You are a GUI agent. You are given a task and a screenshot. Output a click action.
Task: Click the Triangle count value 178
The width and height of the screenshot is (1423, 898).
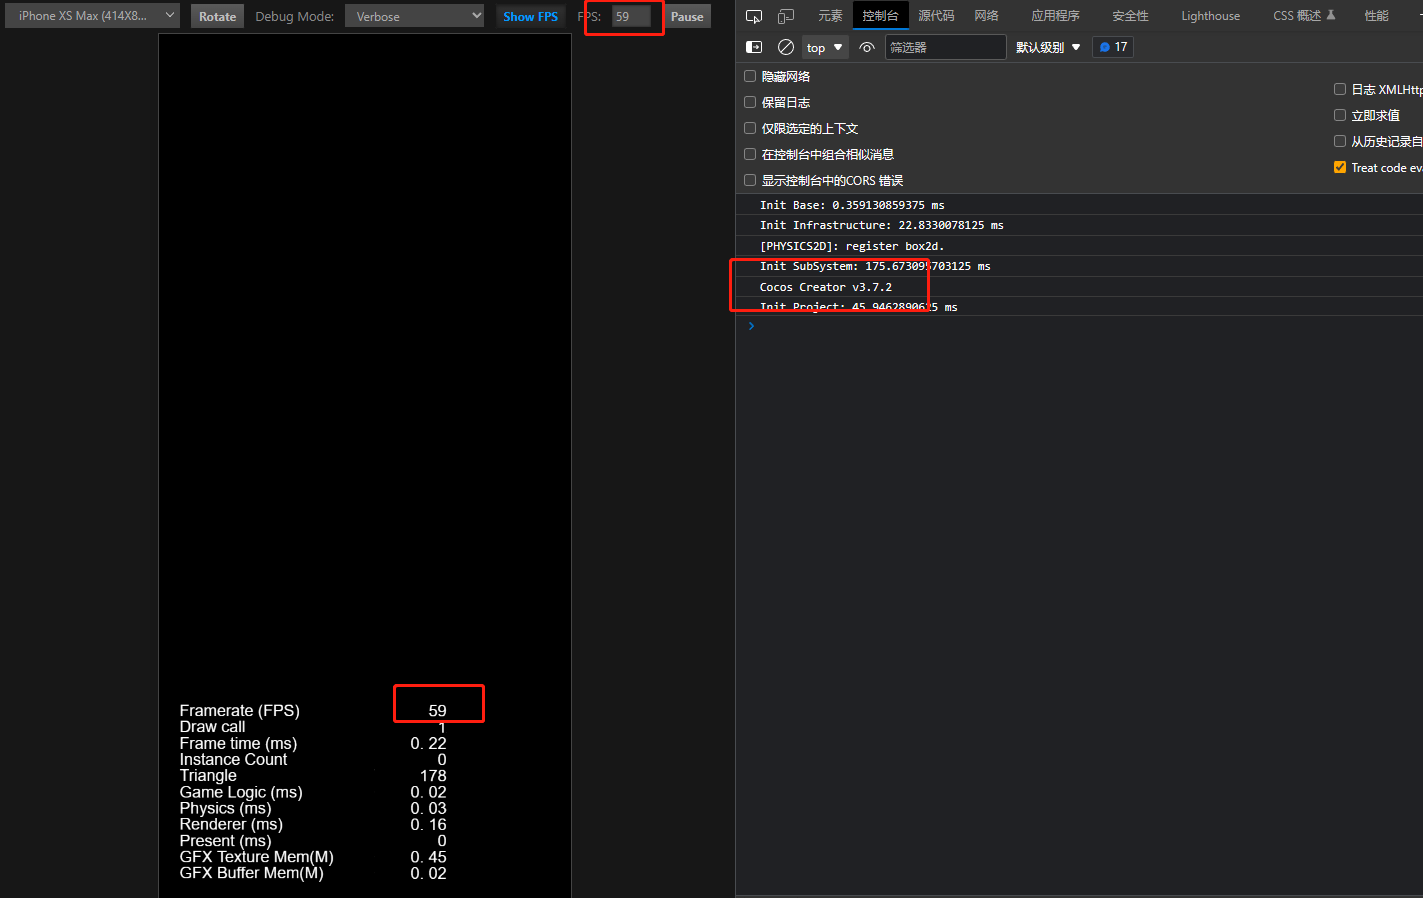click(433, 776)
